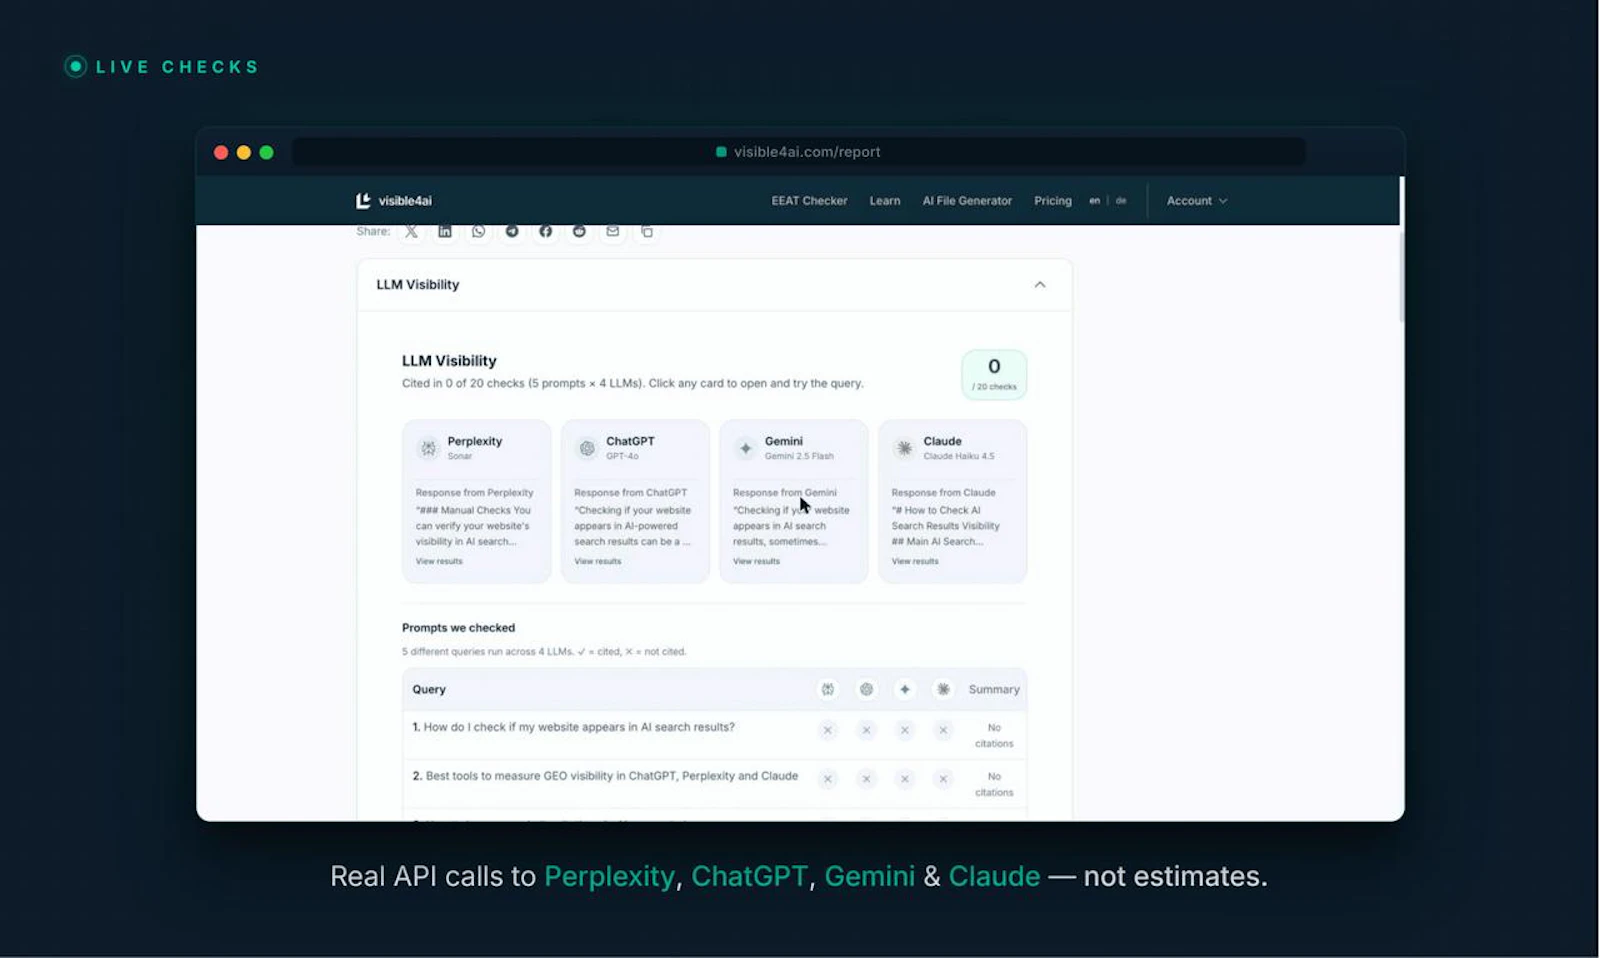Viewport: 1600px width, 958px height.
Task: Open EEAT Checker in the navigation
Action: pos(809,201)
